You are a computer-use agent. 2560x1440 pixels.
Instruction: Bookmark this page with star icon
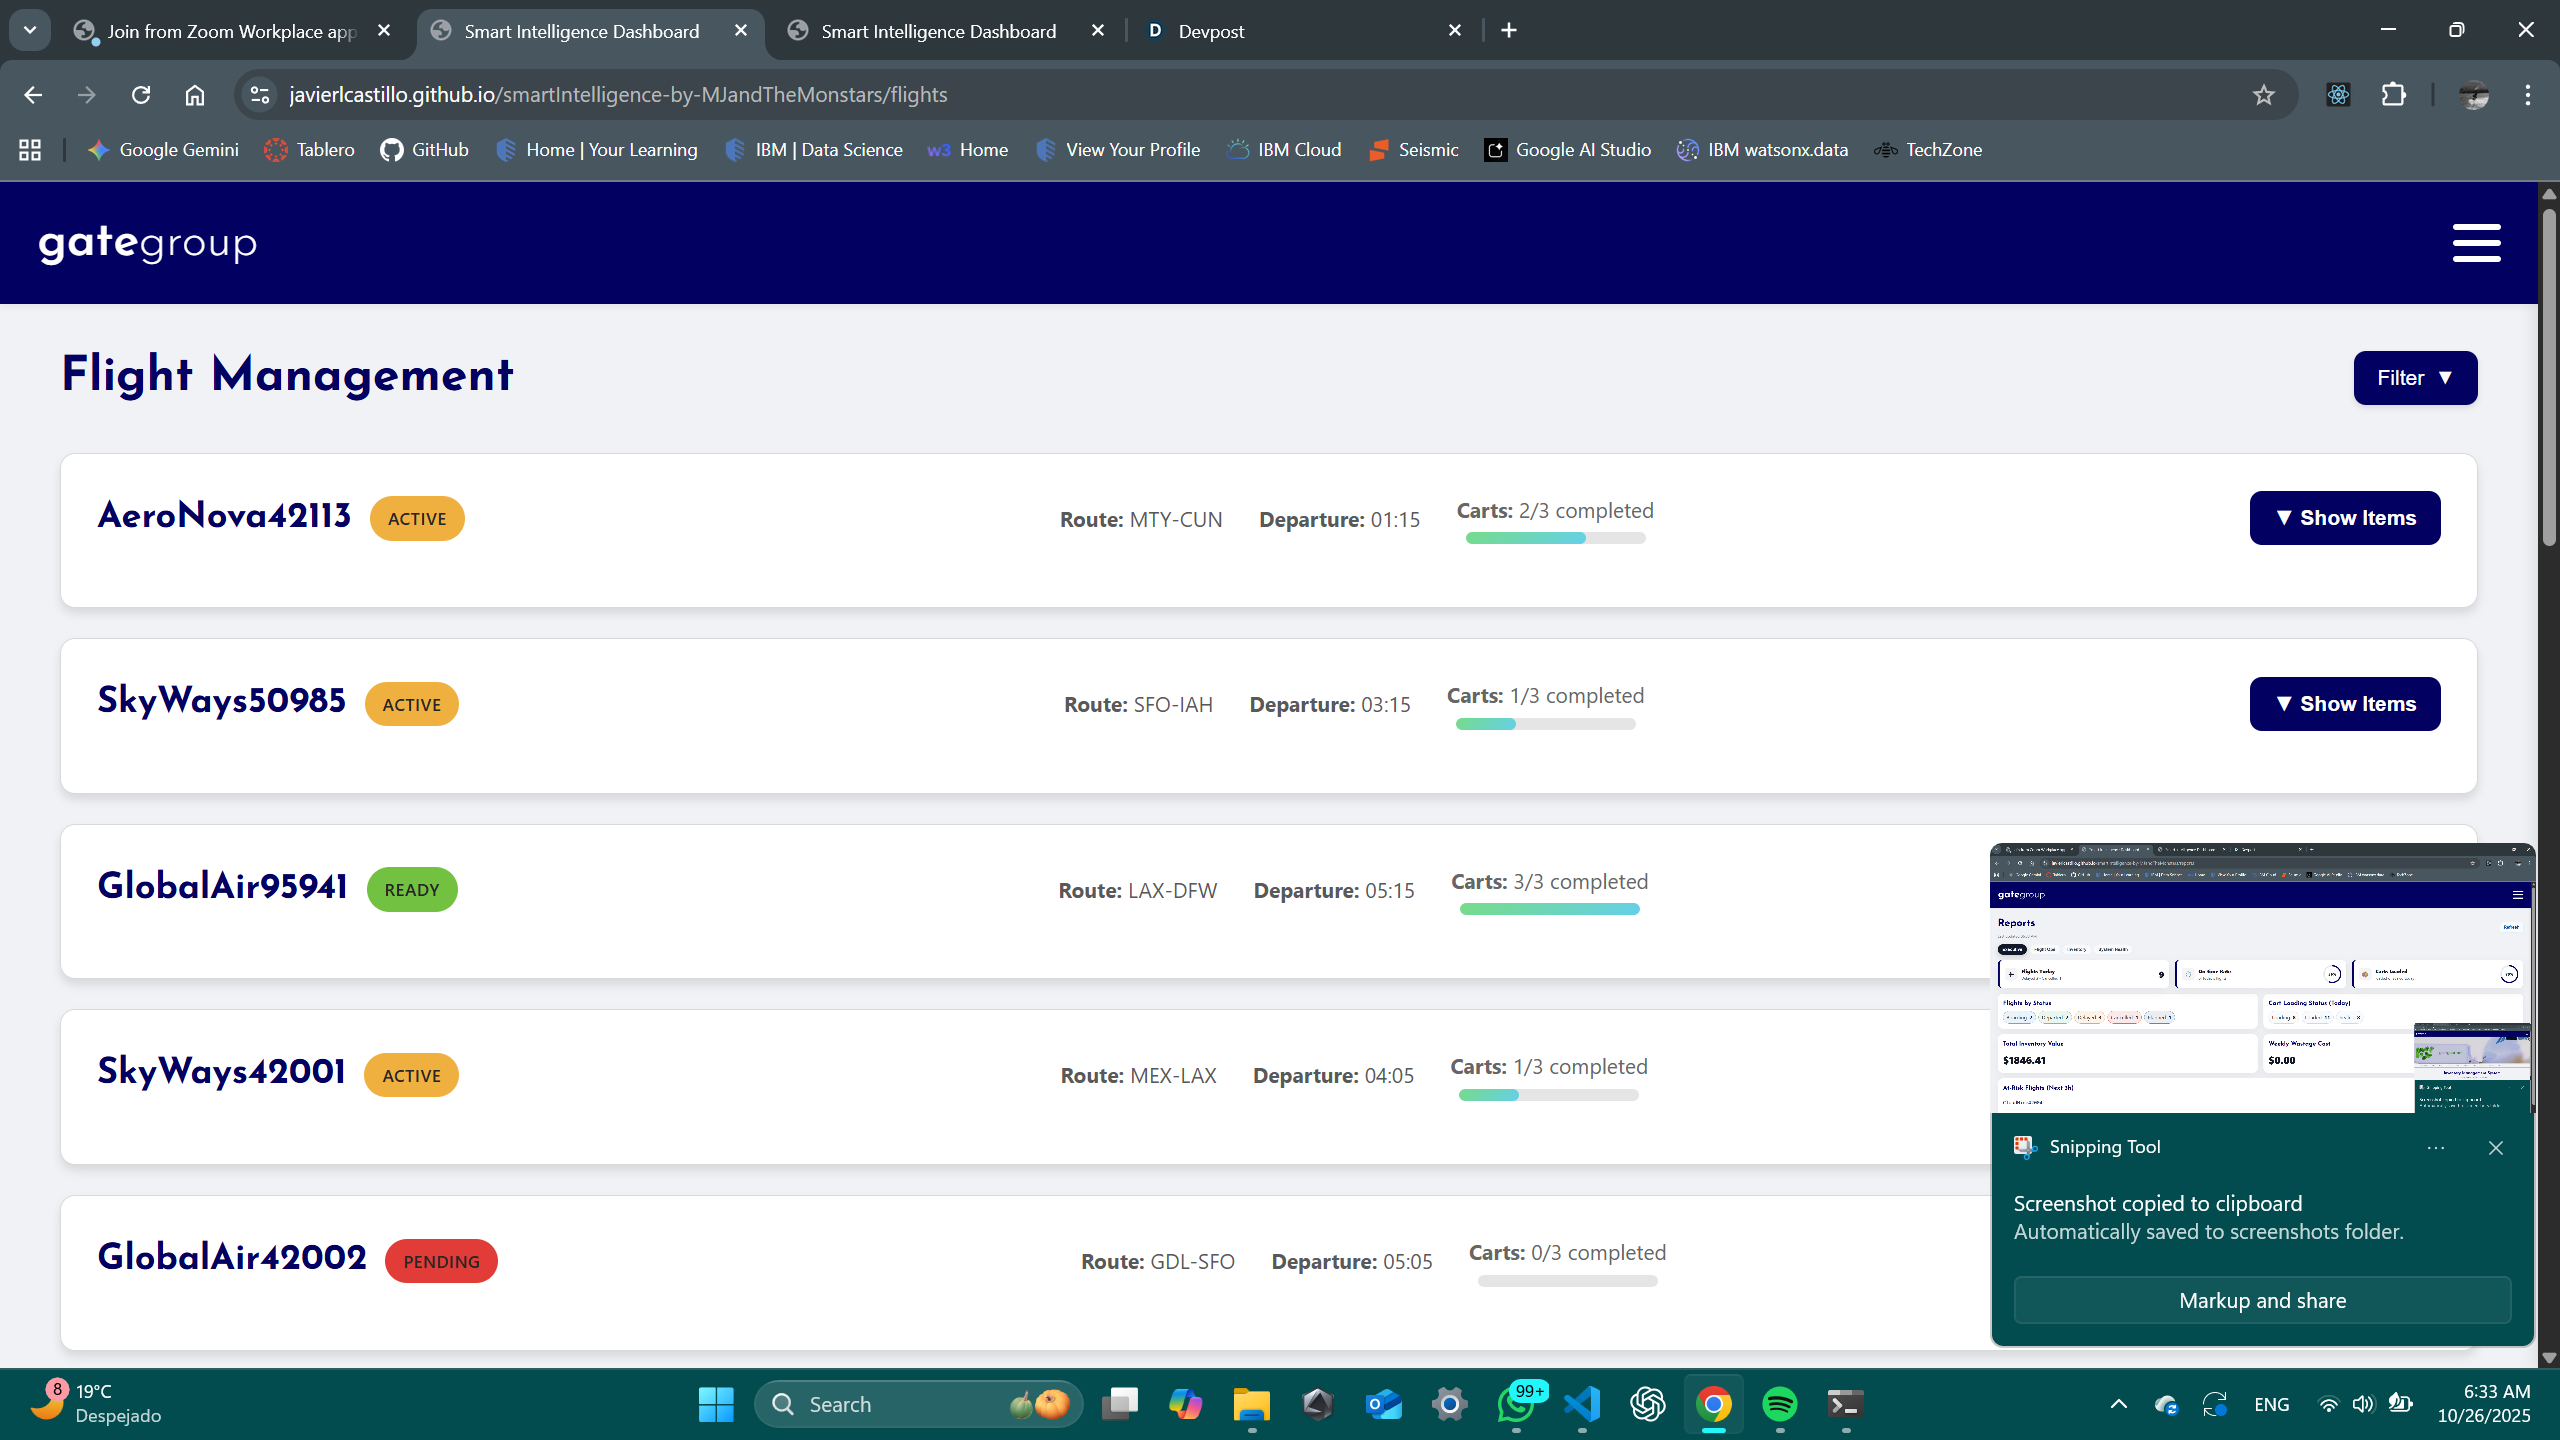(2263, 95)
